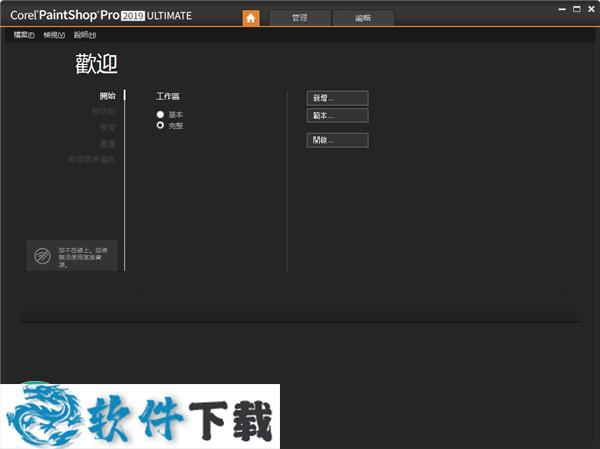
Task: Switch to the 管理 tab
Action: [299, 18]
